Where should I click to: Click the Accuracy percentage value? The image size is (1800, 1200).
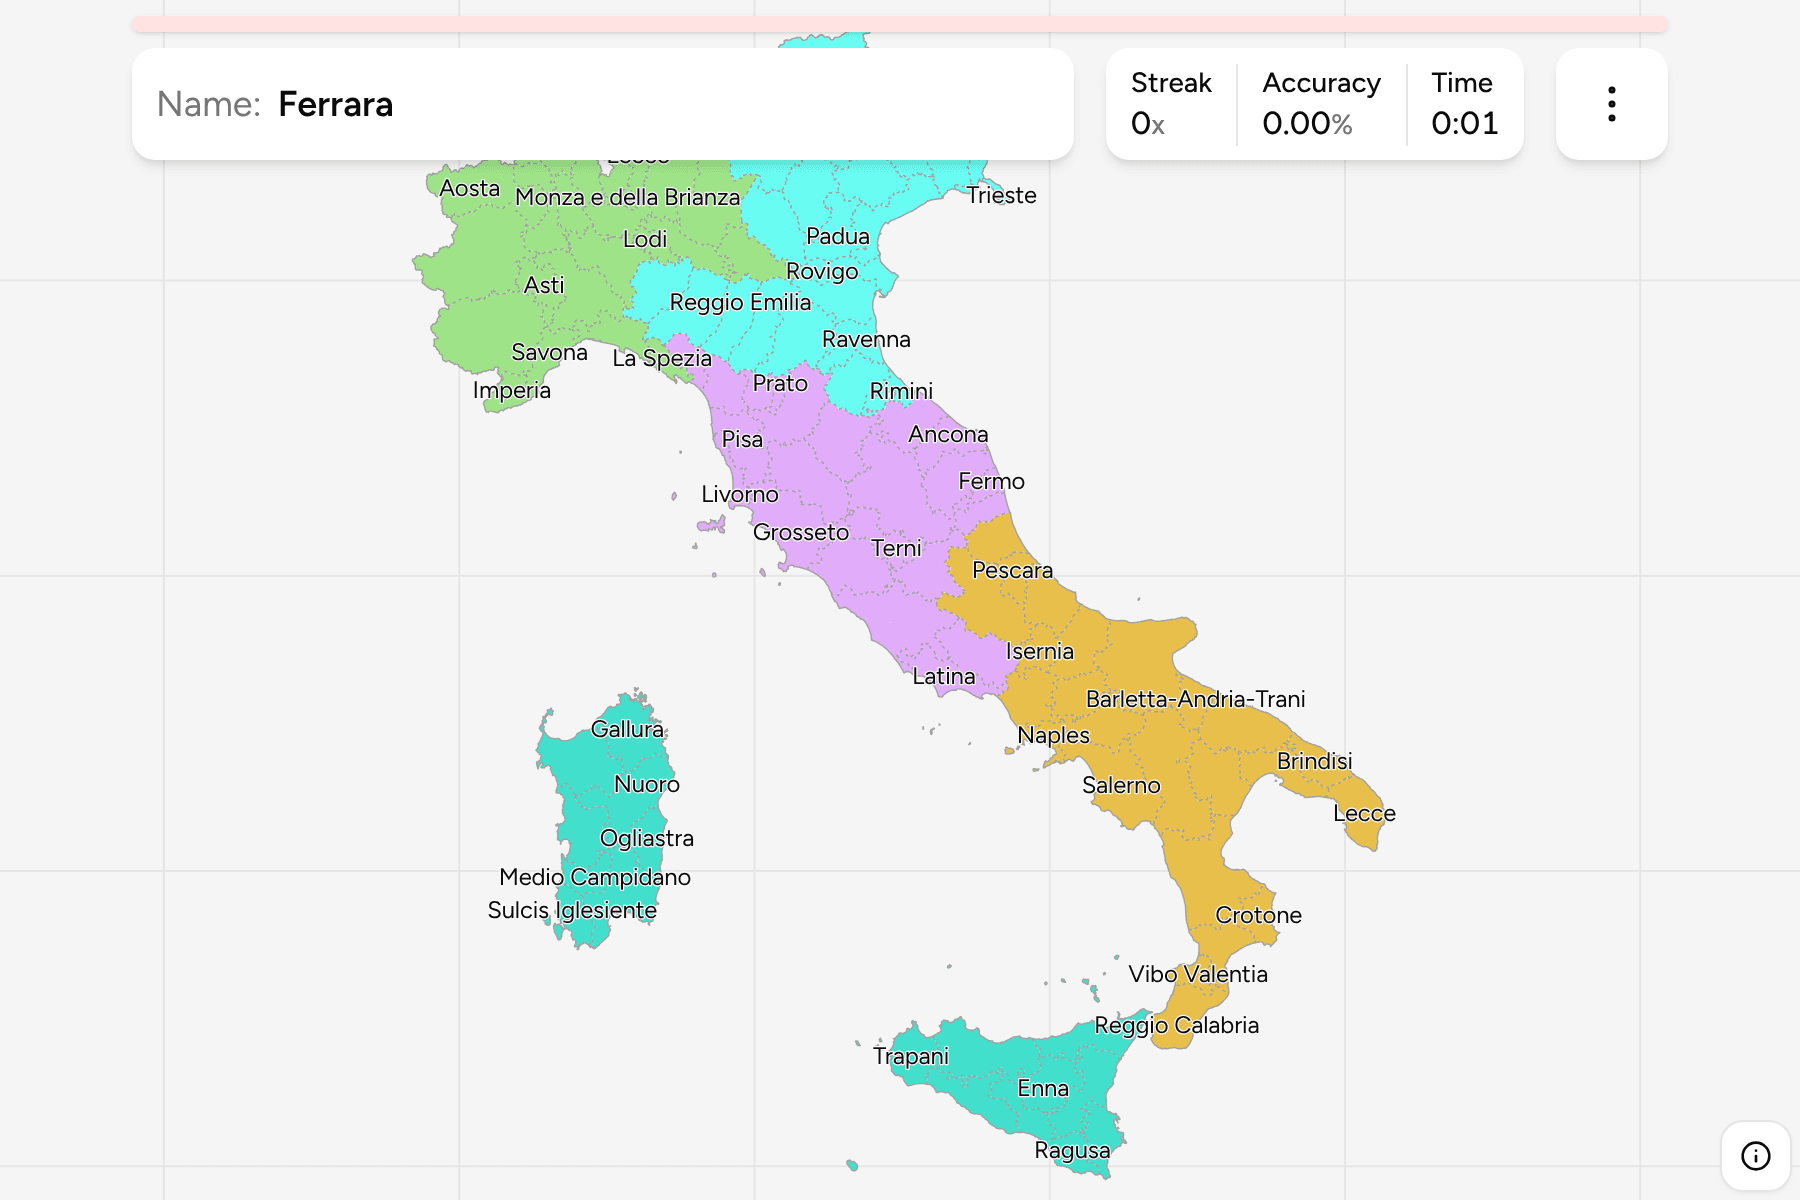(1307, 124)
